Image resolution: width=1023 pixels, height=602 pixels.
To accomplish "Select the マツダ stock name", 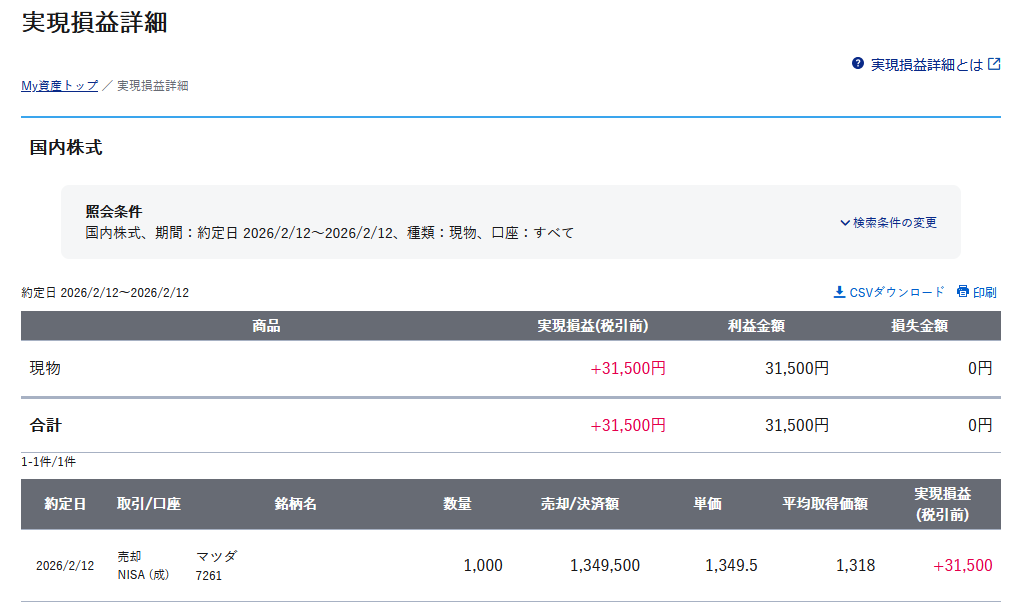I will (x=216, y=557).
